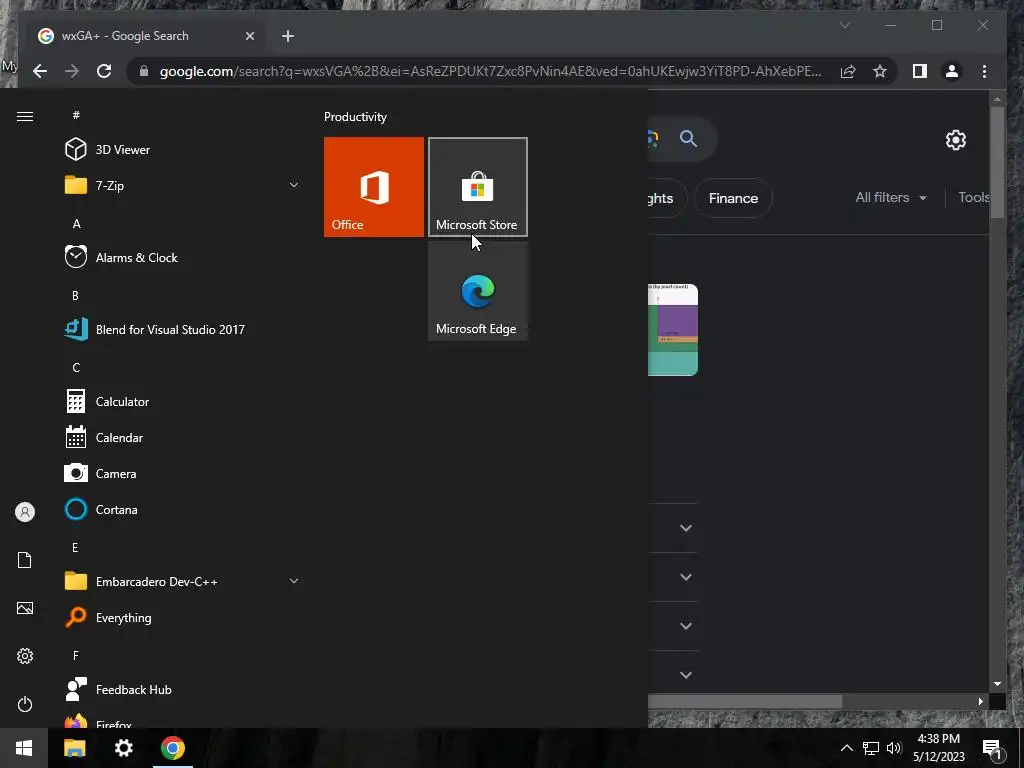Open the user account icon in Start
1024x768 pixels.
tap(25, 512)
